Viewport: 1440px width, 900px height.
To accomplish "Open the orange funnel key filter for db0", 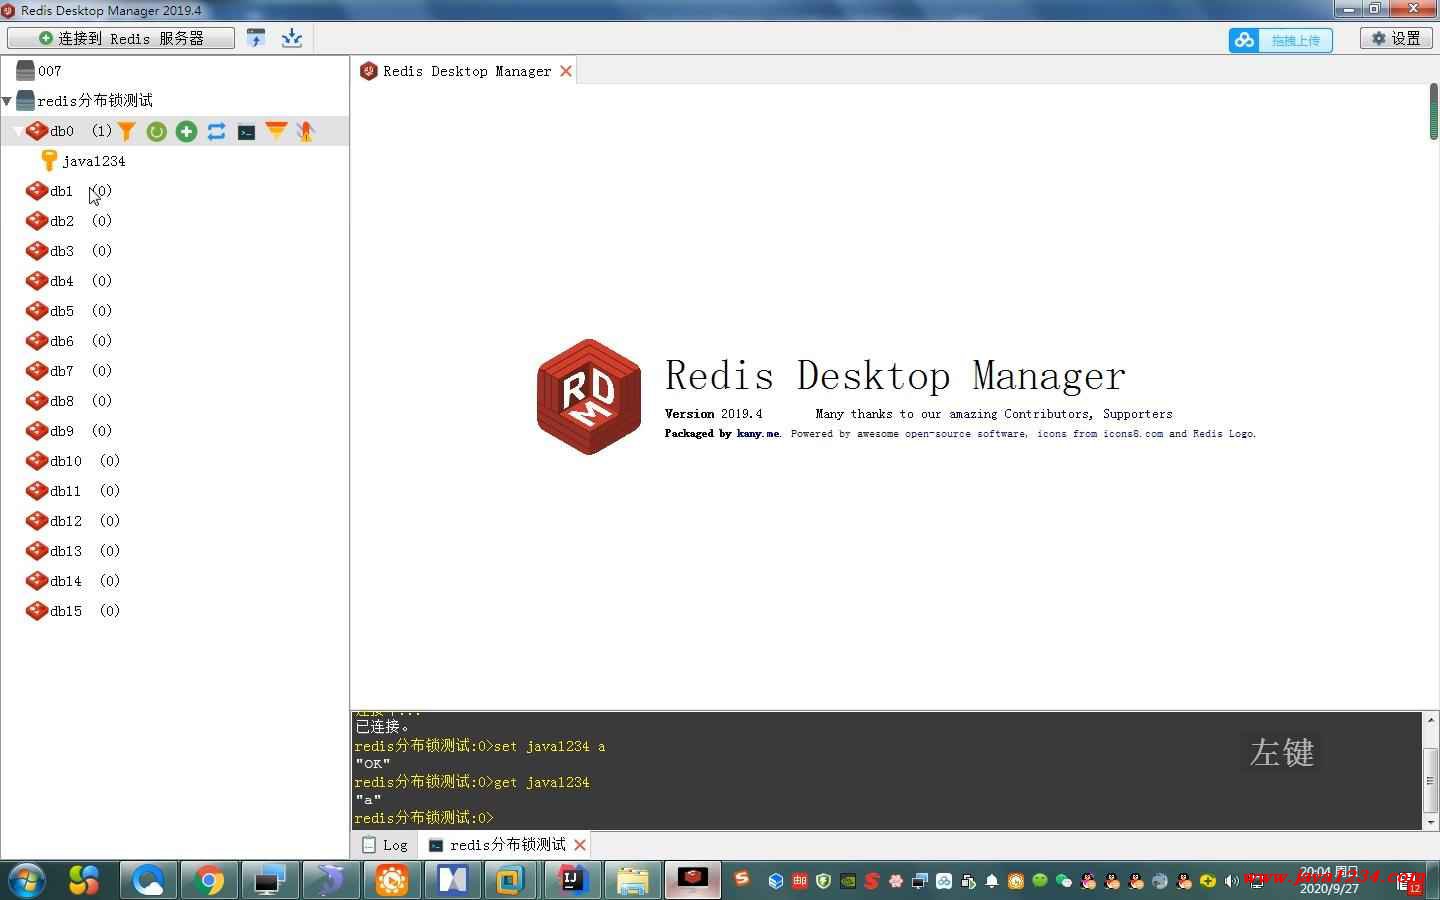I will 126,131.
